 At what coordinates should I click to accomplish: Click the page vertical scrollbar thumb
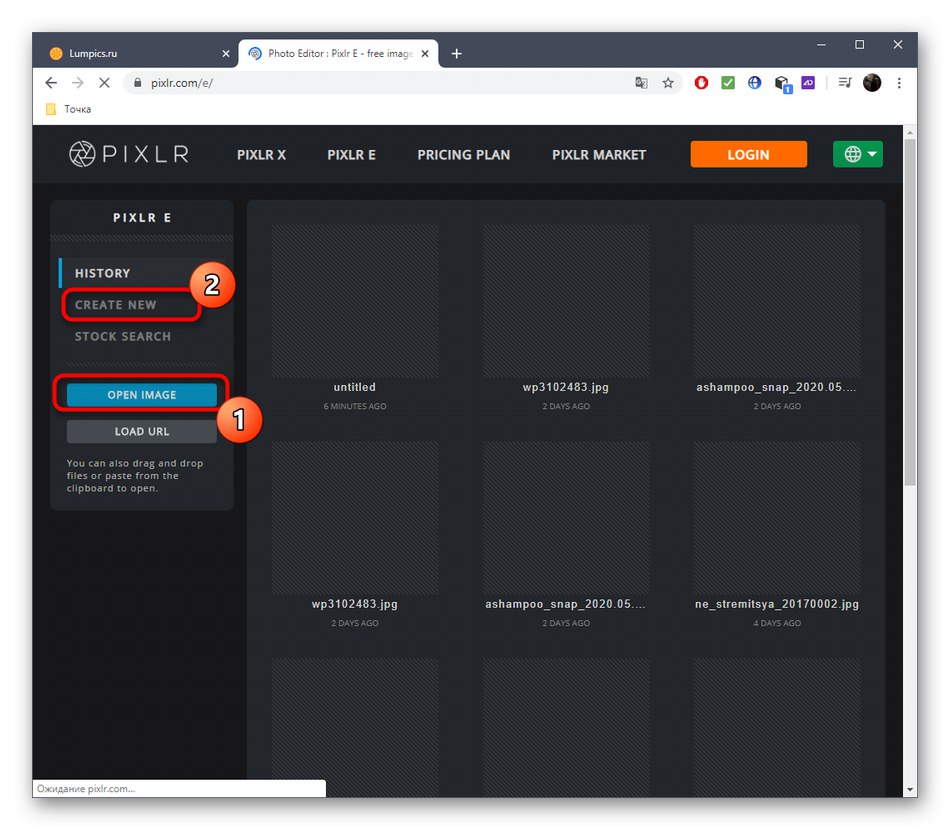point(909,312)
